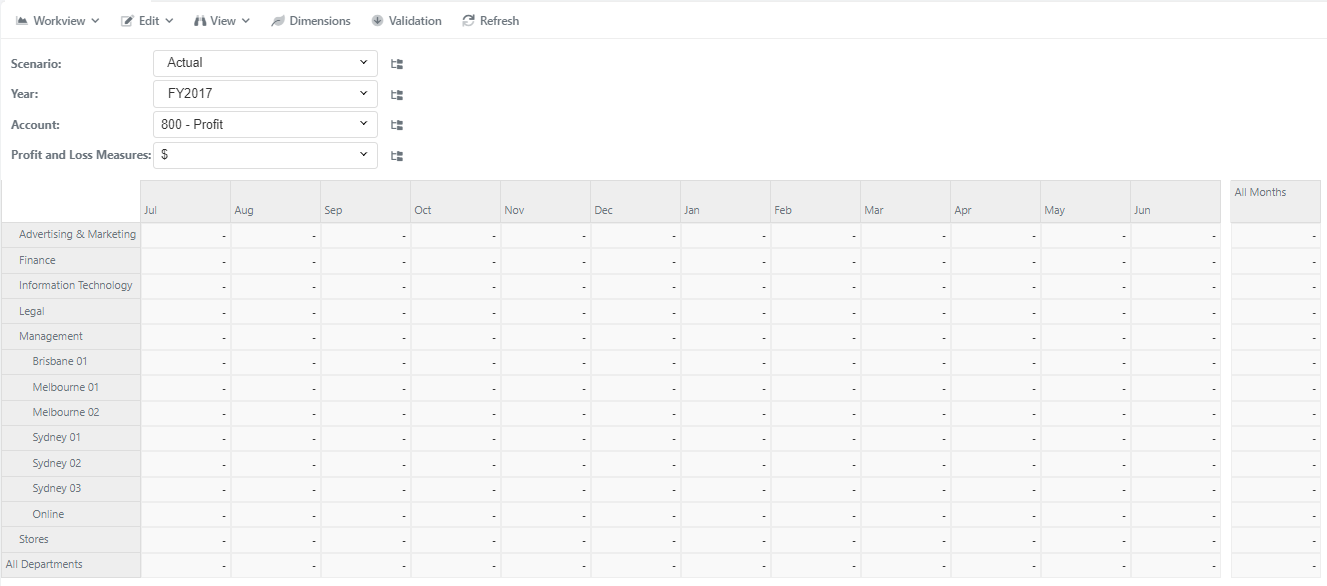The height and width of the screenshot is (586, 1327).
Task: Open the Scenario dropdown showing Actual
Action: 265,63
